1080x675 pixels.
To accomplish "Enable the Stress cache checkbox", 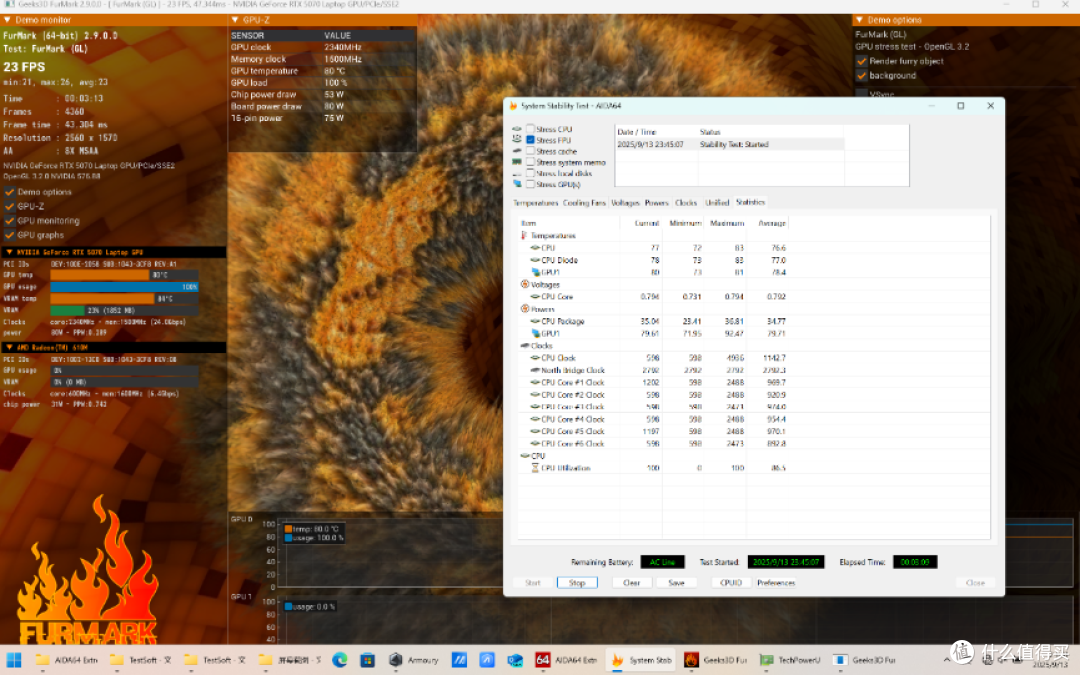I will tap(530, 151).
